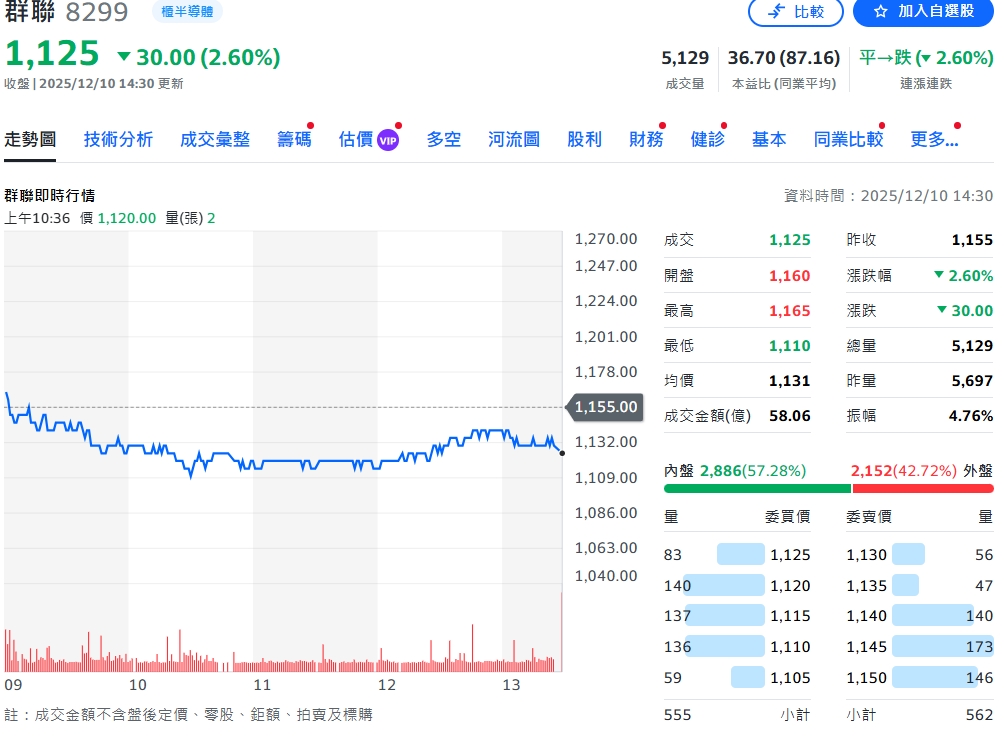The height and width of the screenshot is (741, 1004).
Task: Click the red 外盤 ratio bar
Action: click(923, 489)
